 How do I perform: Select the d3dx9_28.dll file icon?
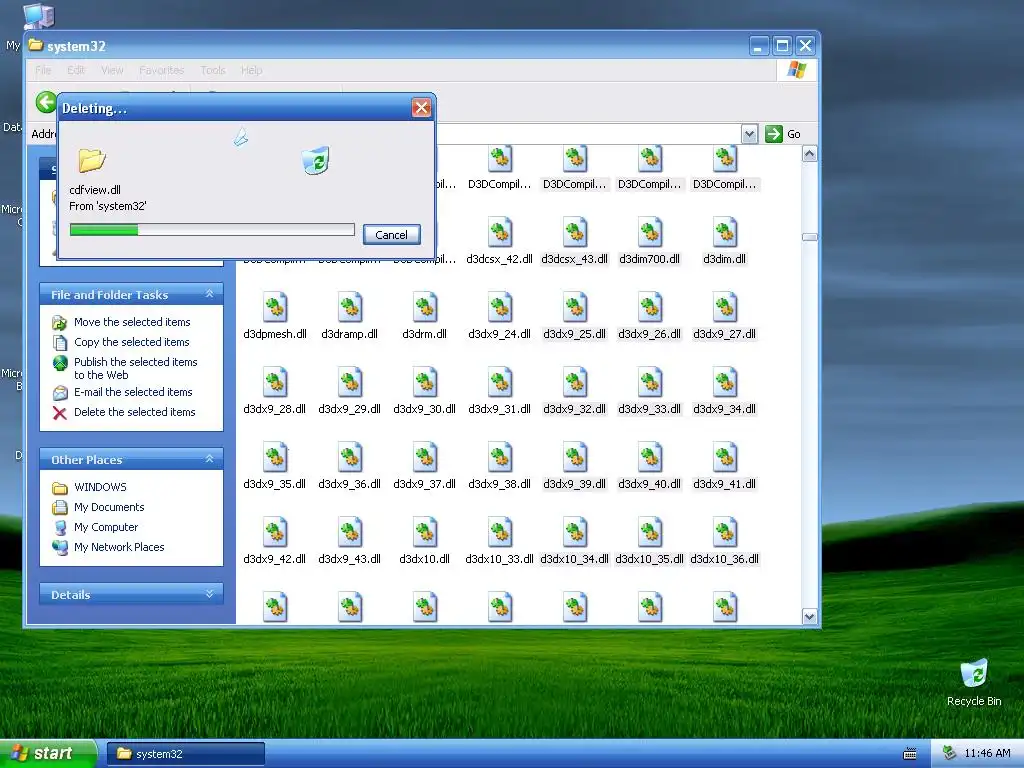275,382
